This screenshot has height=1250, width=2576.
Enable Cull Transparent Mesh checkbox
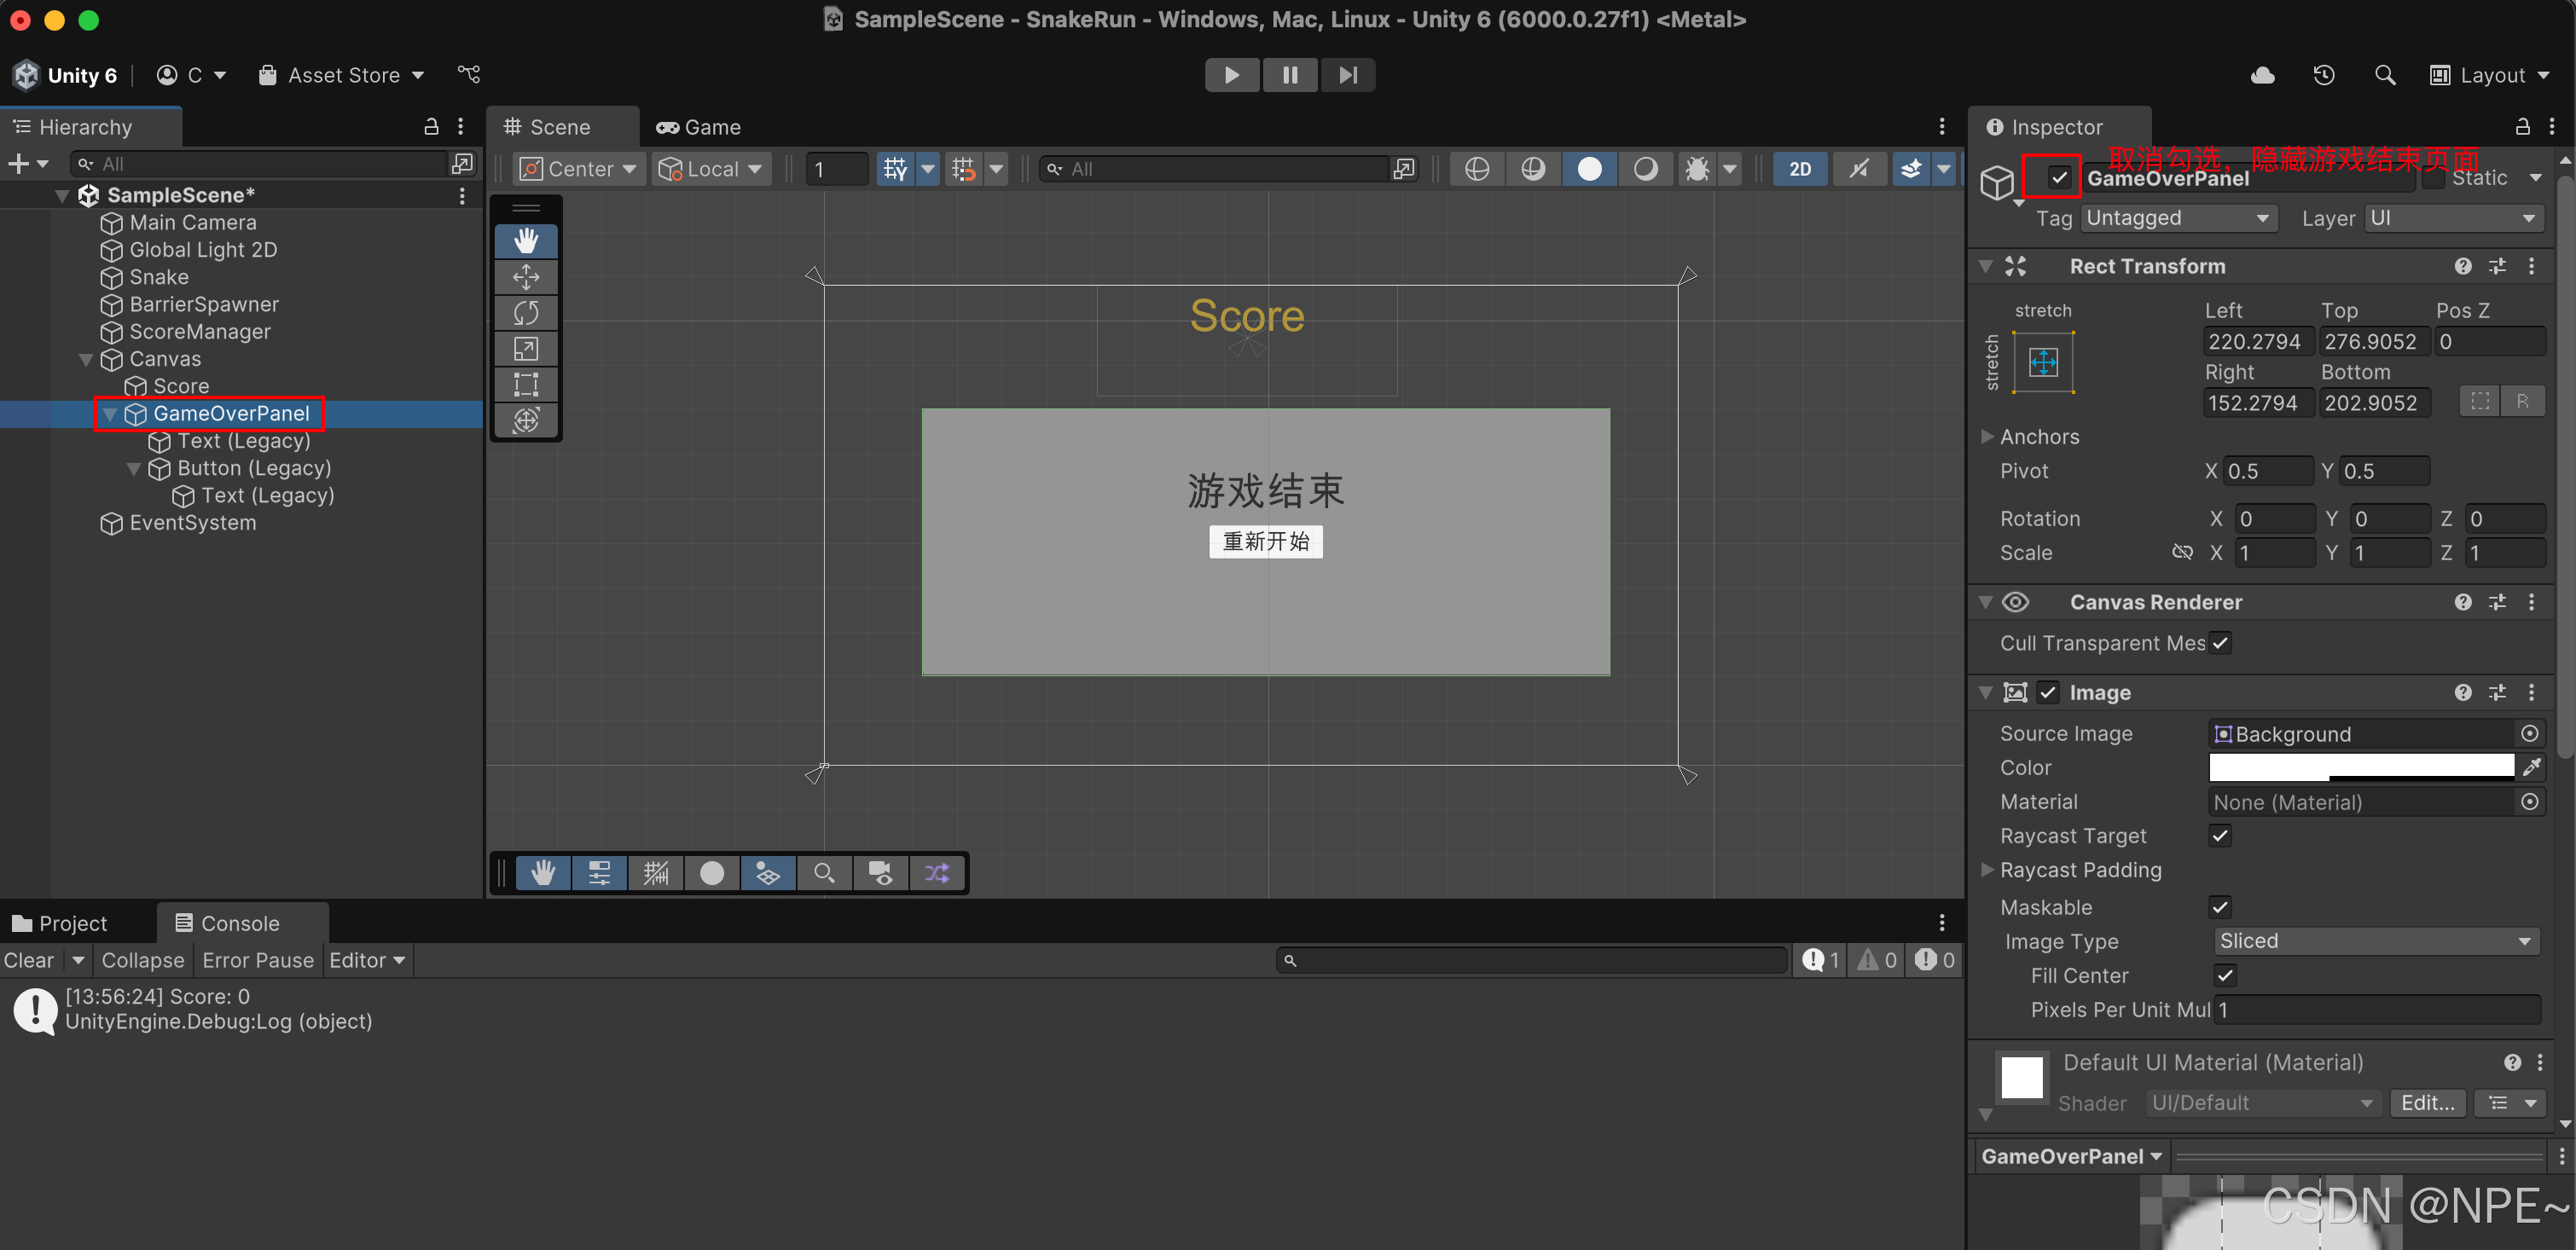coord(2218,642)
